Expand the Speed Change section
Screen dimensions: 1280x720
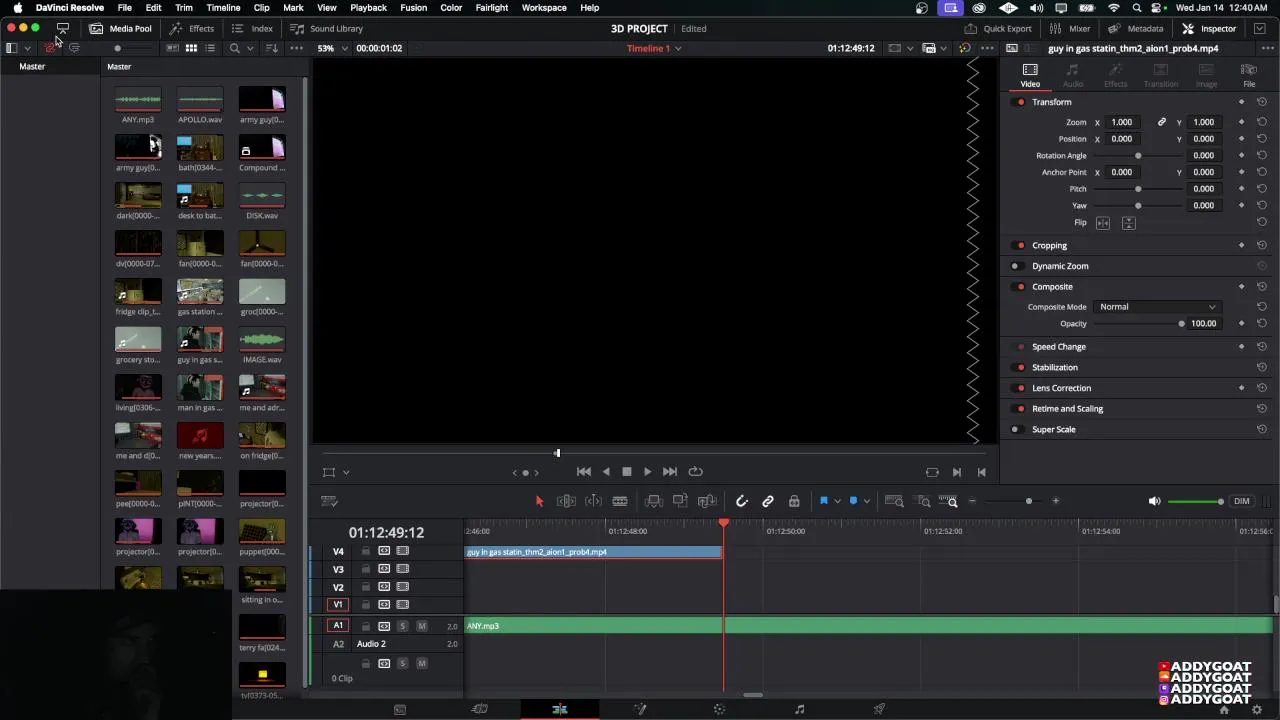1058,347
